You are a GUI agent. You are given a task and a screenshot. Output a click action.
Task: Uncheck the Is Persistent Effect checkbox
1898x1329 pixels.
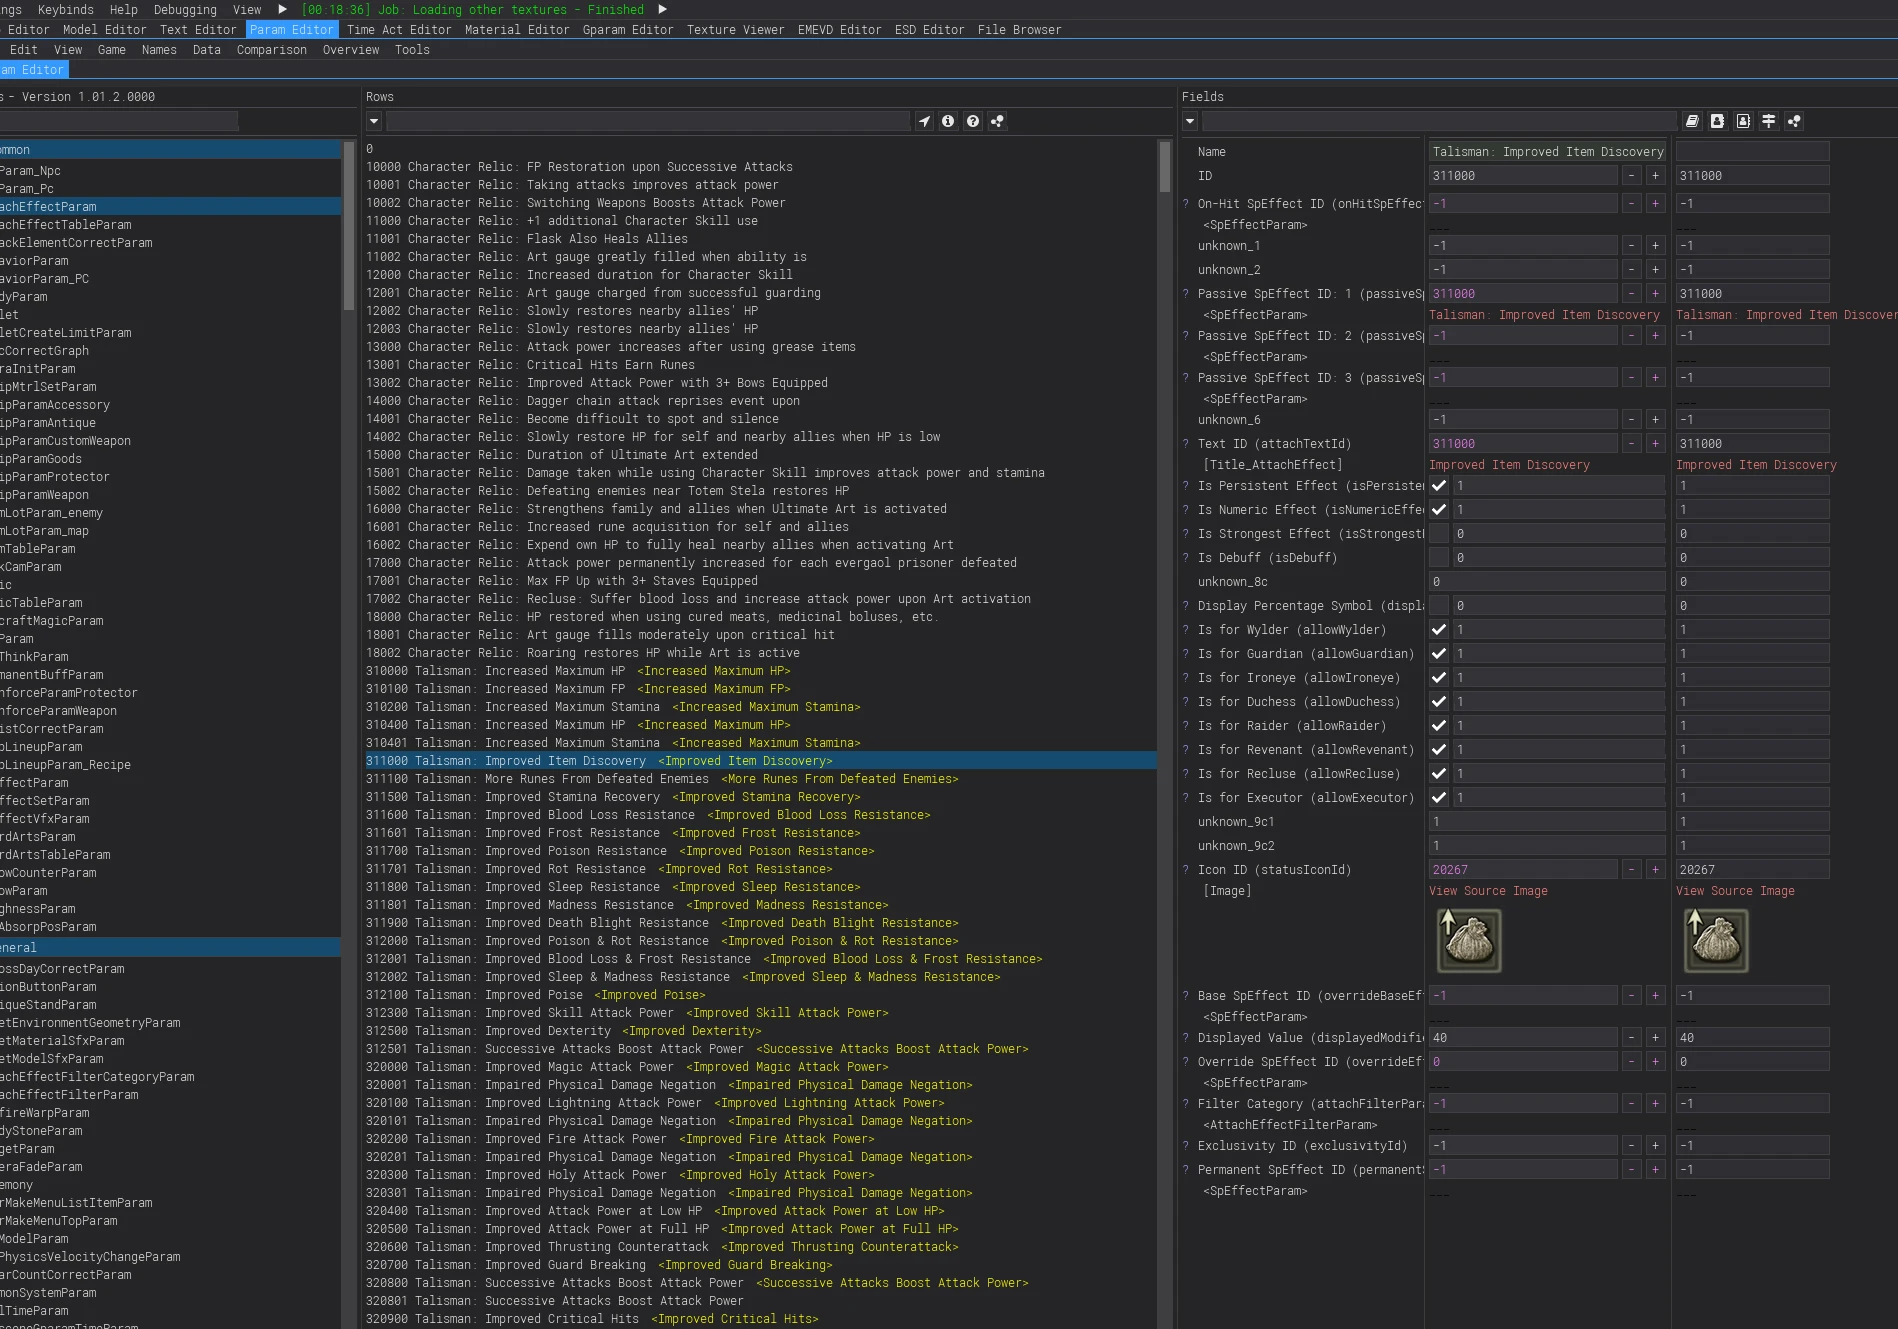[1439, 486]
